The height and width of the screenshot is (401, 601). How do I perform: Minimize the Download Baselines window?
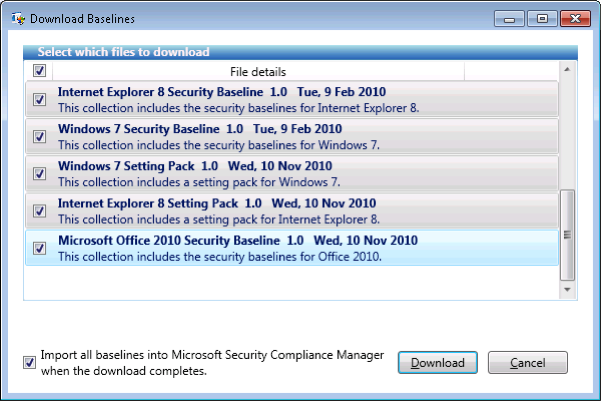tap(509, 18)
